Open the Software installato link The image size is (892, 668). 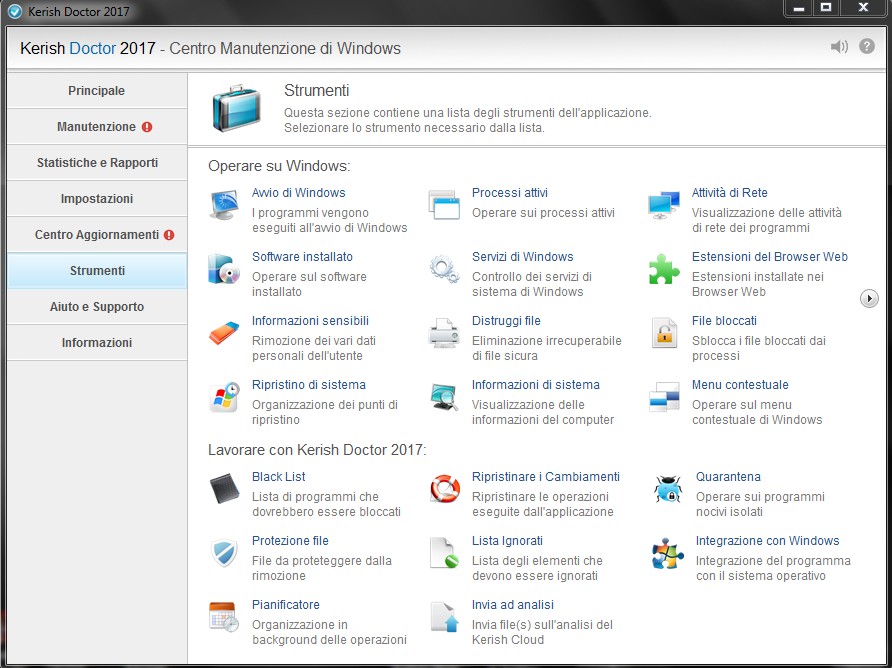[302, 257]
